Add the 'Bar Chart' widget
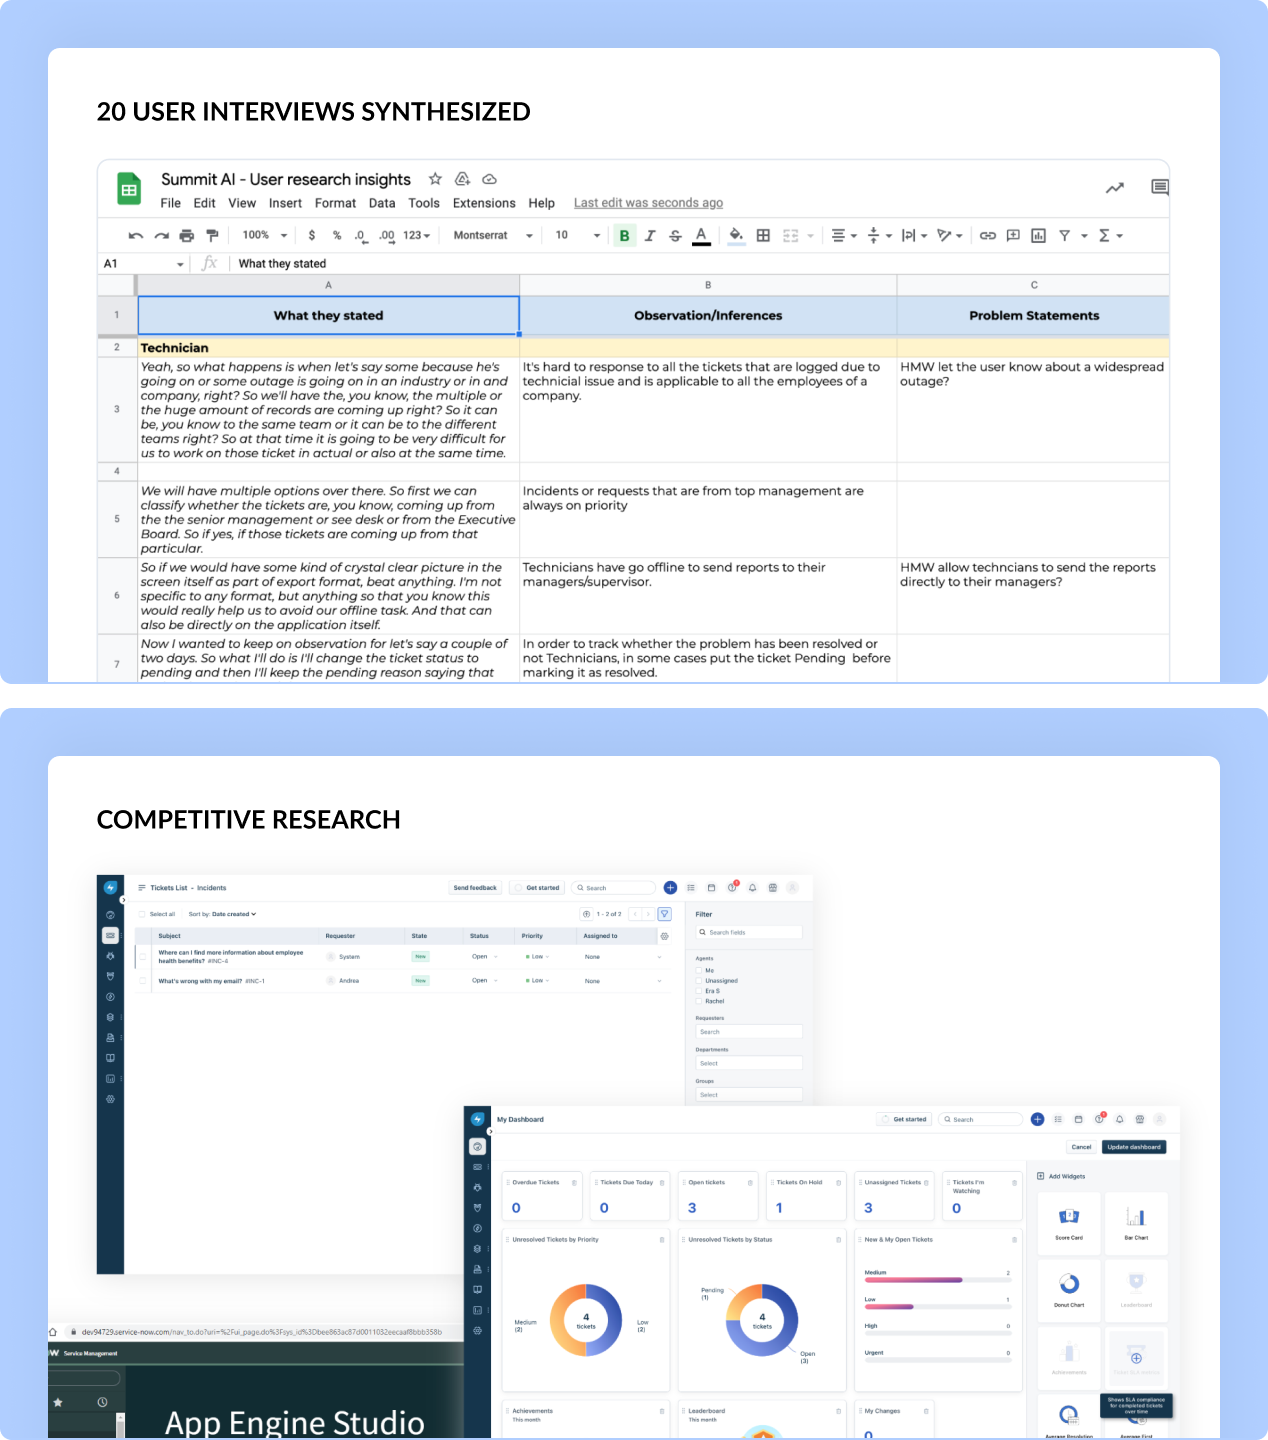Screen dimensions: 1268x1440 (1136, 1222)
